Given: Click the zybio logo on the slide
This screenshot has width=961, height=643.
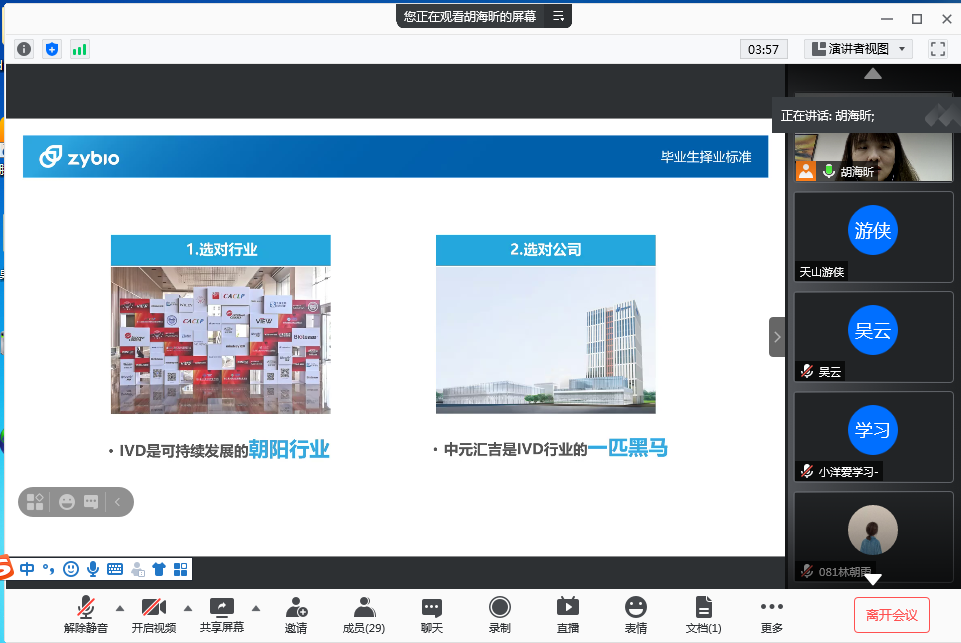Looking at the screenshot, I should 79,158.
